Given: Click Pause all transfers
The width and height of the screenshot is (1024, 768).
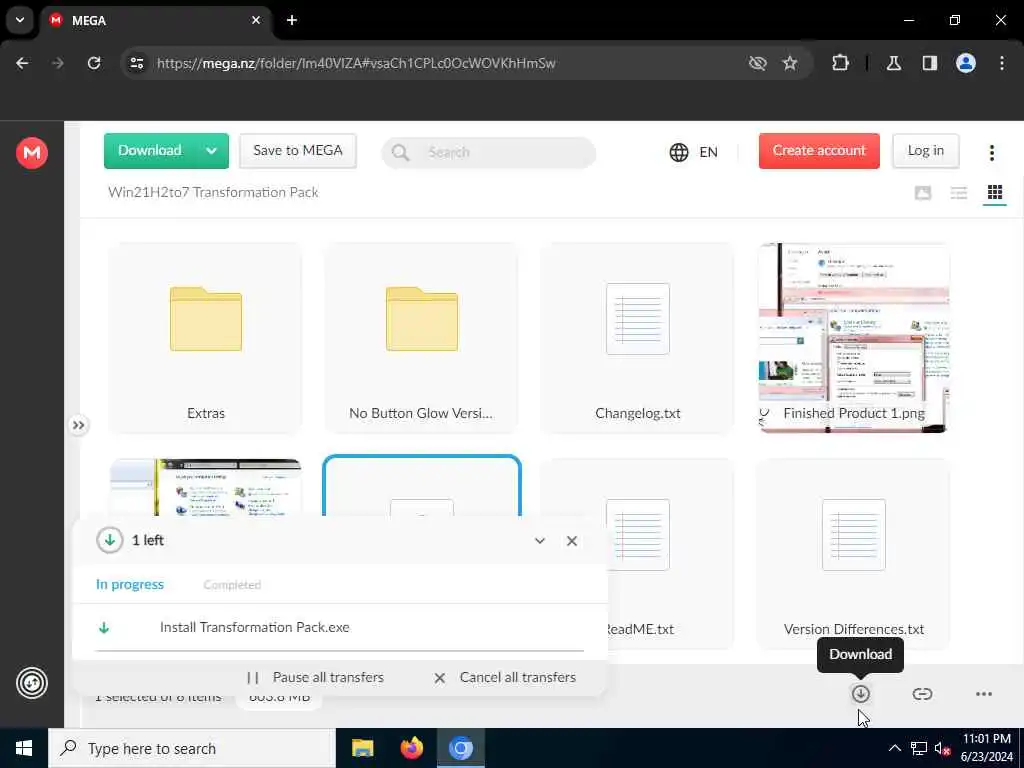Looking at the screenshot, I should point(316,677).
